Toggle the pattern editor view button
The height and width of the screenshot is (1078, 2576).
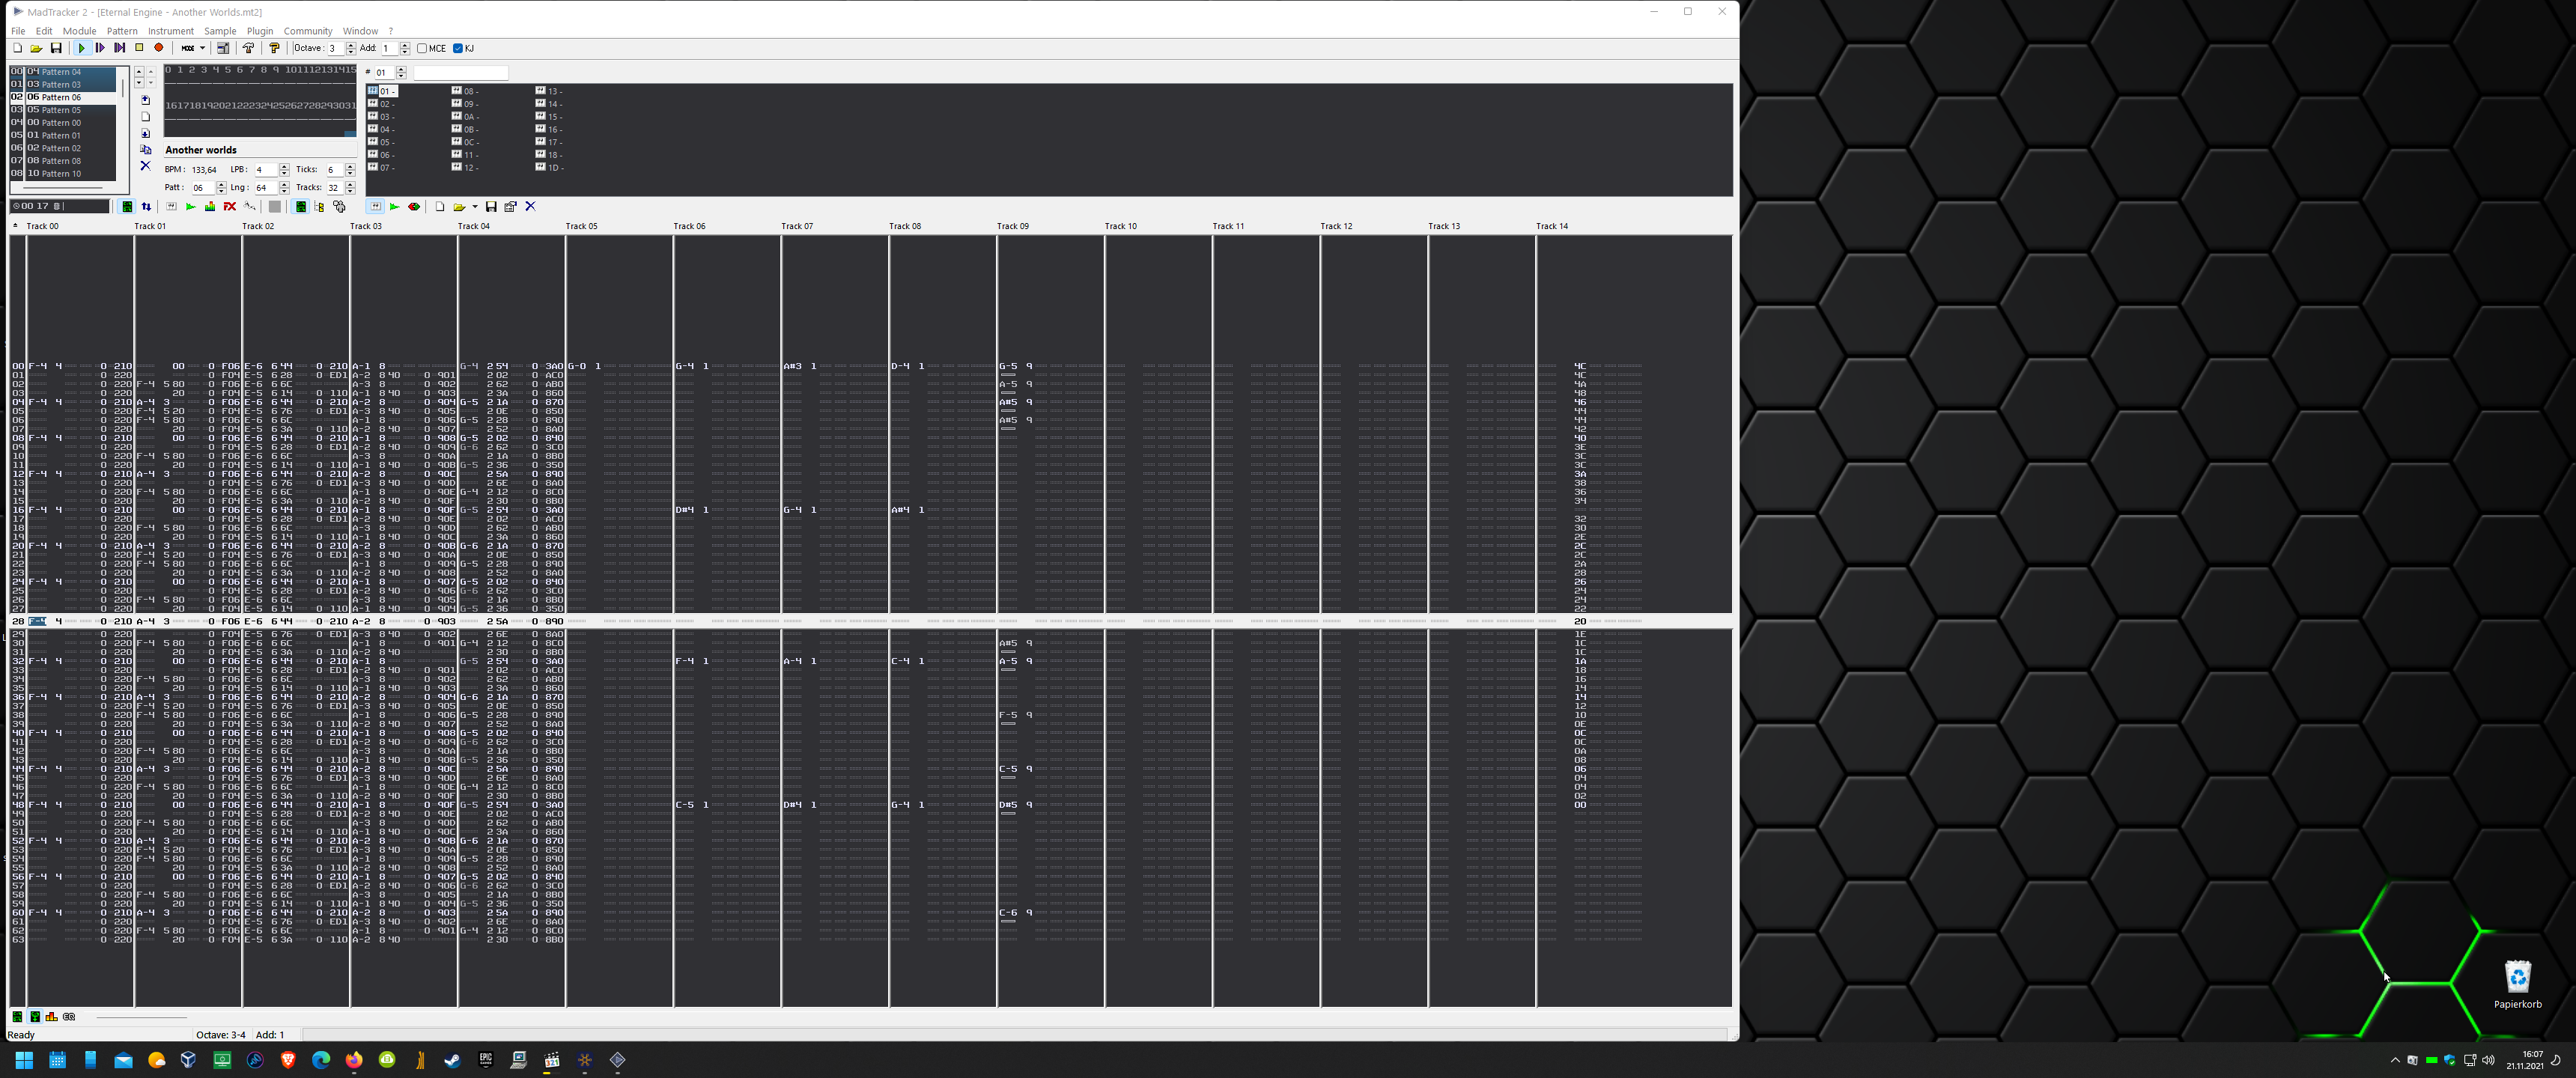pos(127,207)
